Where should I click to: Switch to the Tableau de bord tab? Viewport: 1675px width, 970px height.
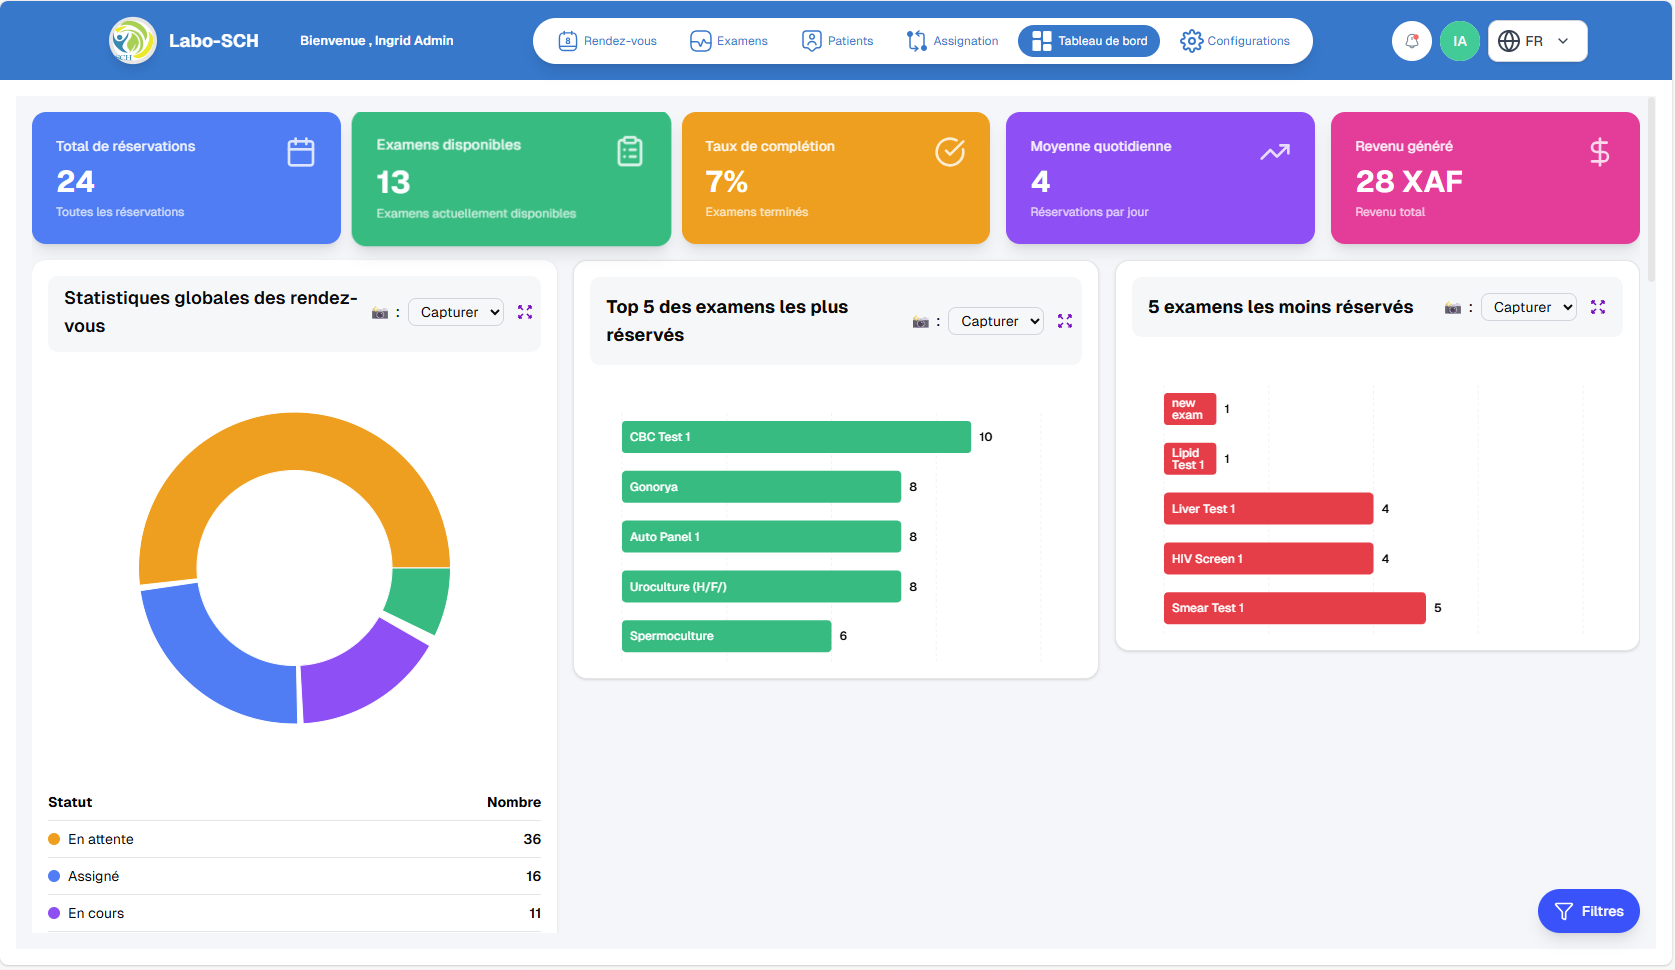pos(1089,41)
